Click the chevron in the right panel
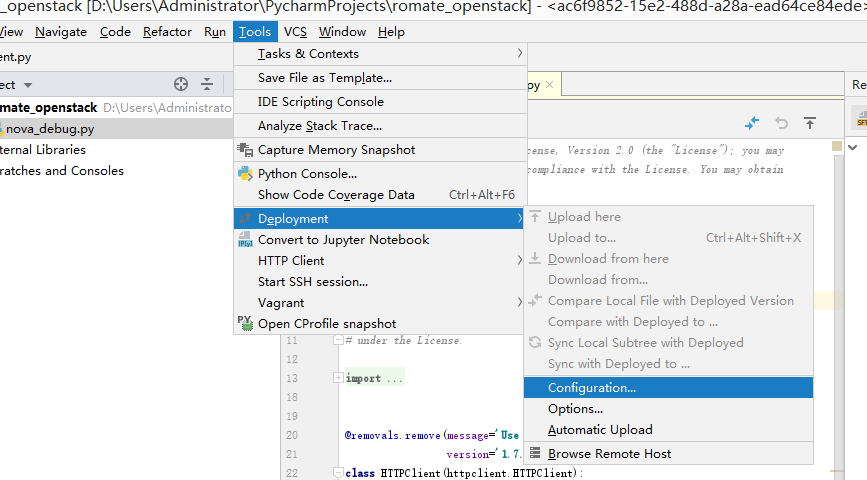This screenshot has width=867, height=480. tap(853, 148)
